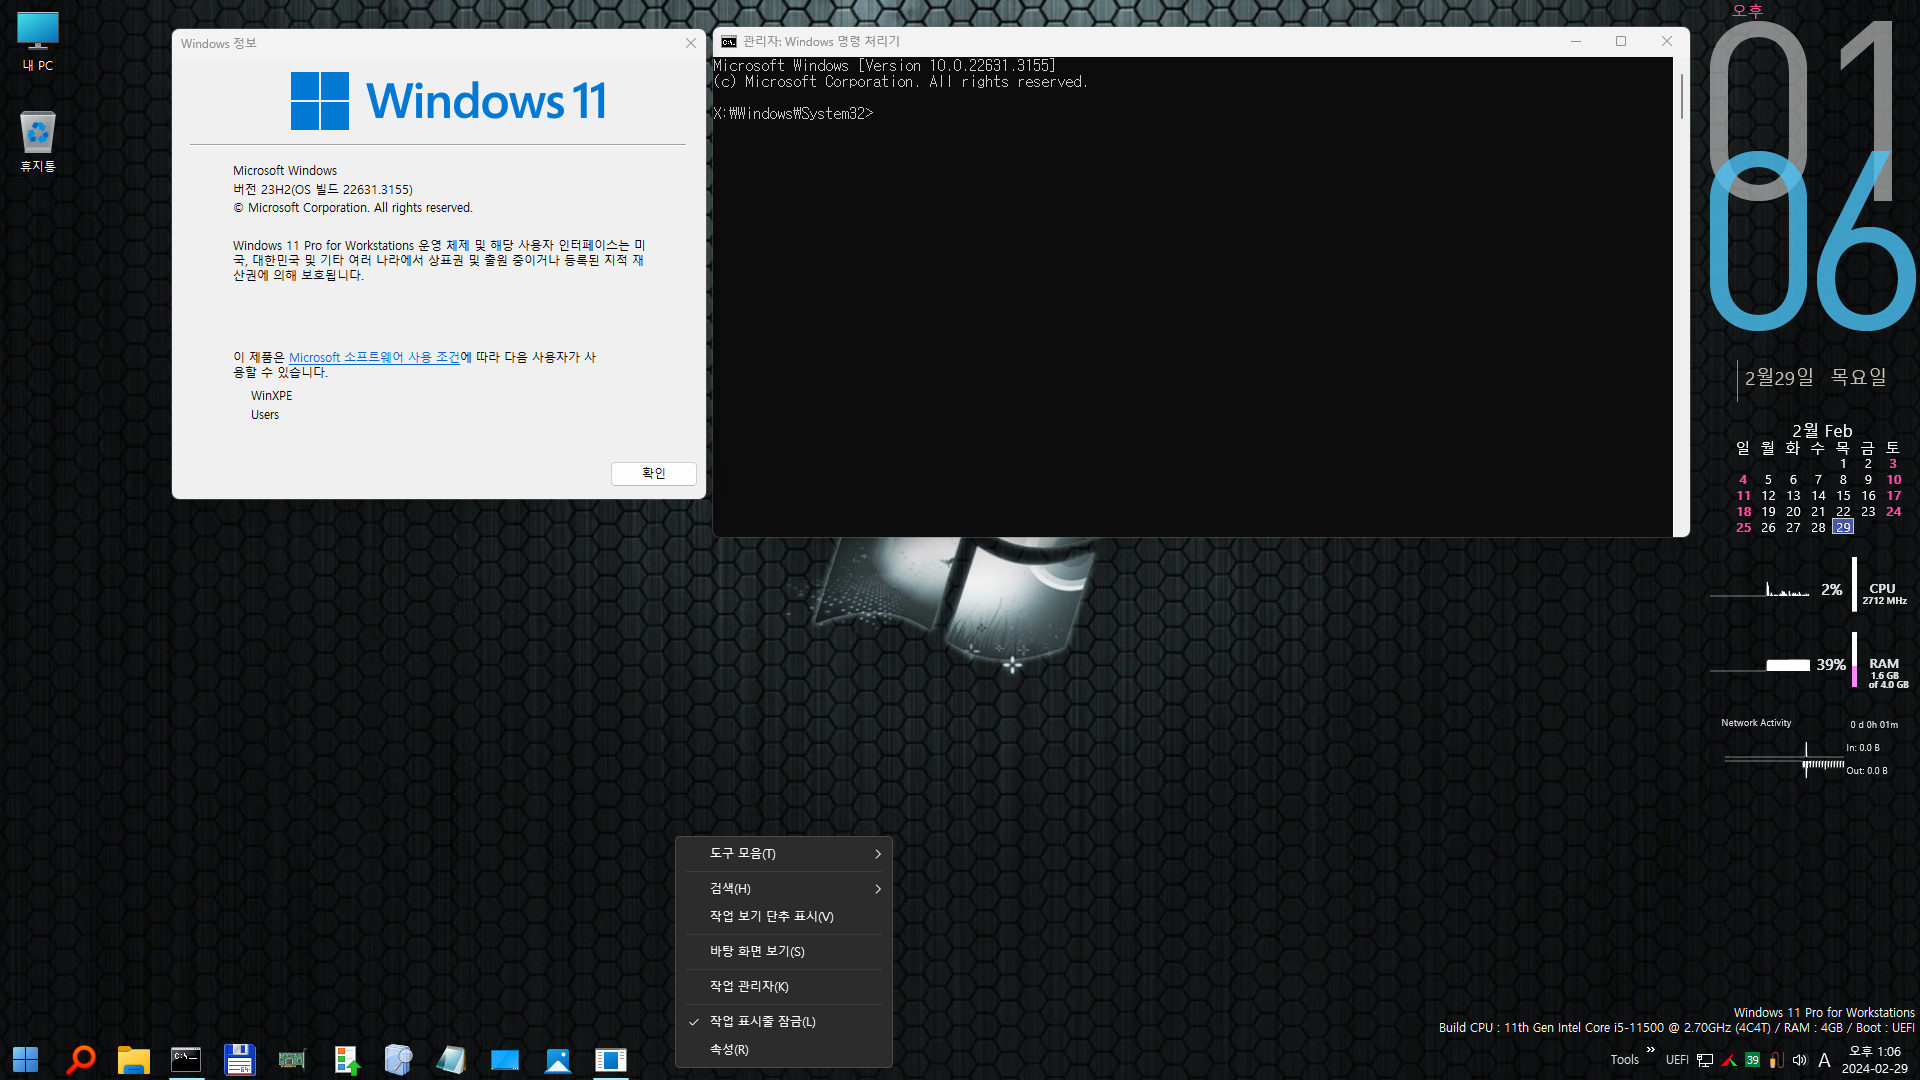This screenshot has height=1080, width=1920.
Task: Select 검색(H) in context menu
Action: tap(784, 889)
